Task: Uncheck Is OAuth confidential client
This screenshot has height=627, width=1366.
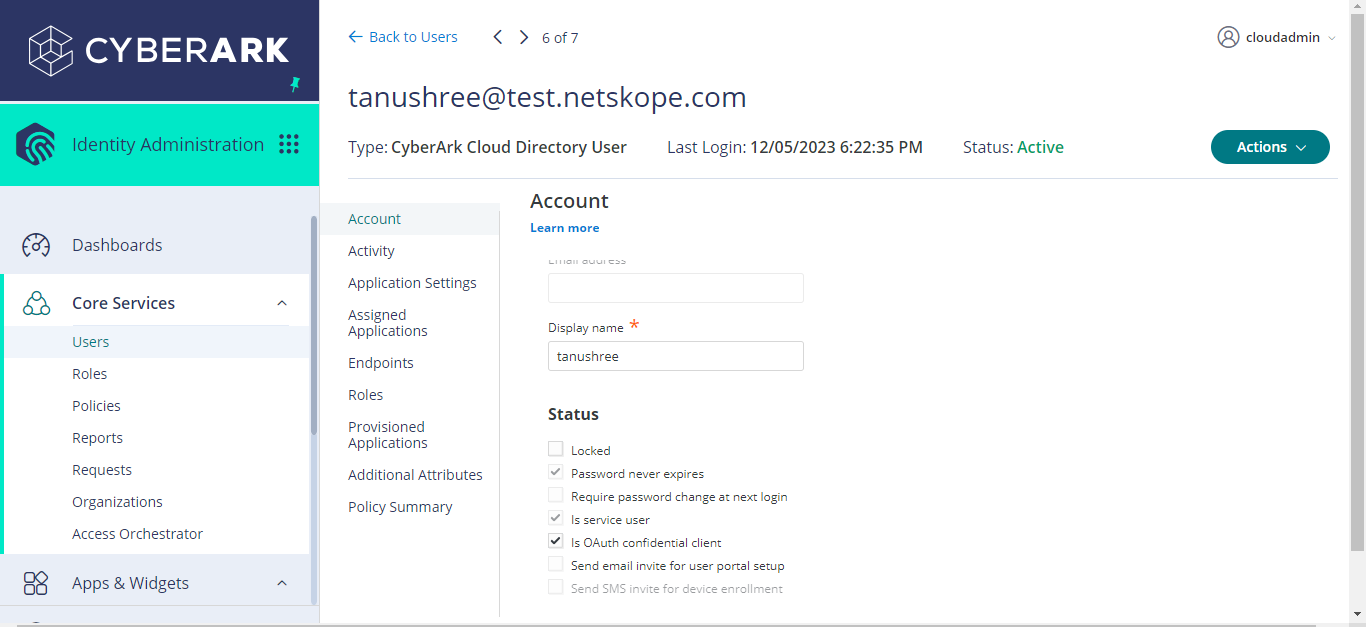Action: click(x=556, y=541)
